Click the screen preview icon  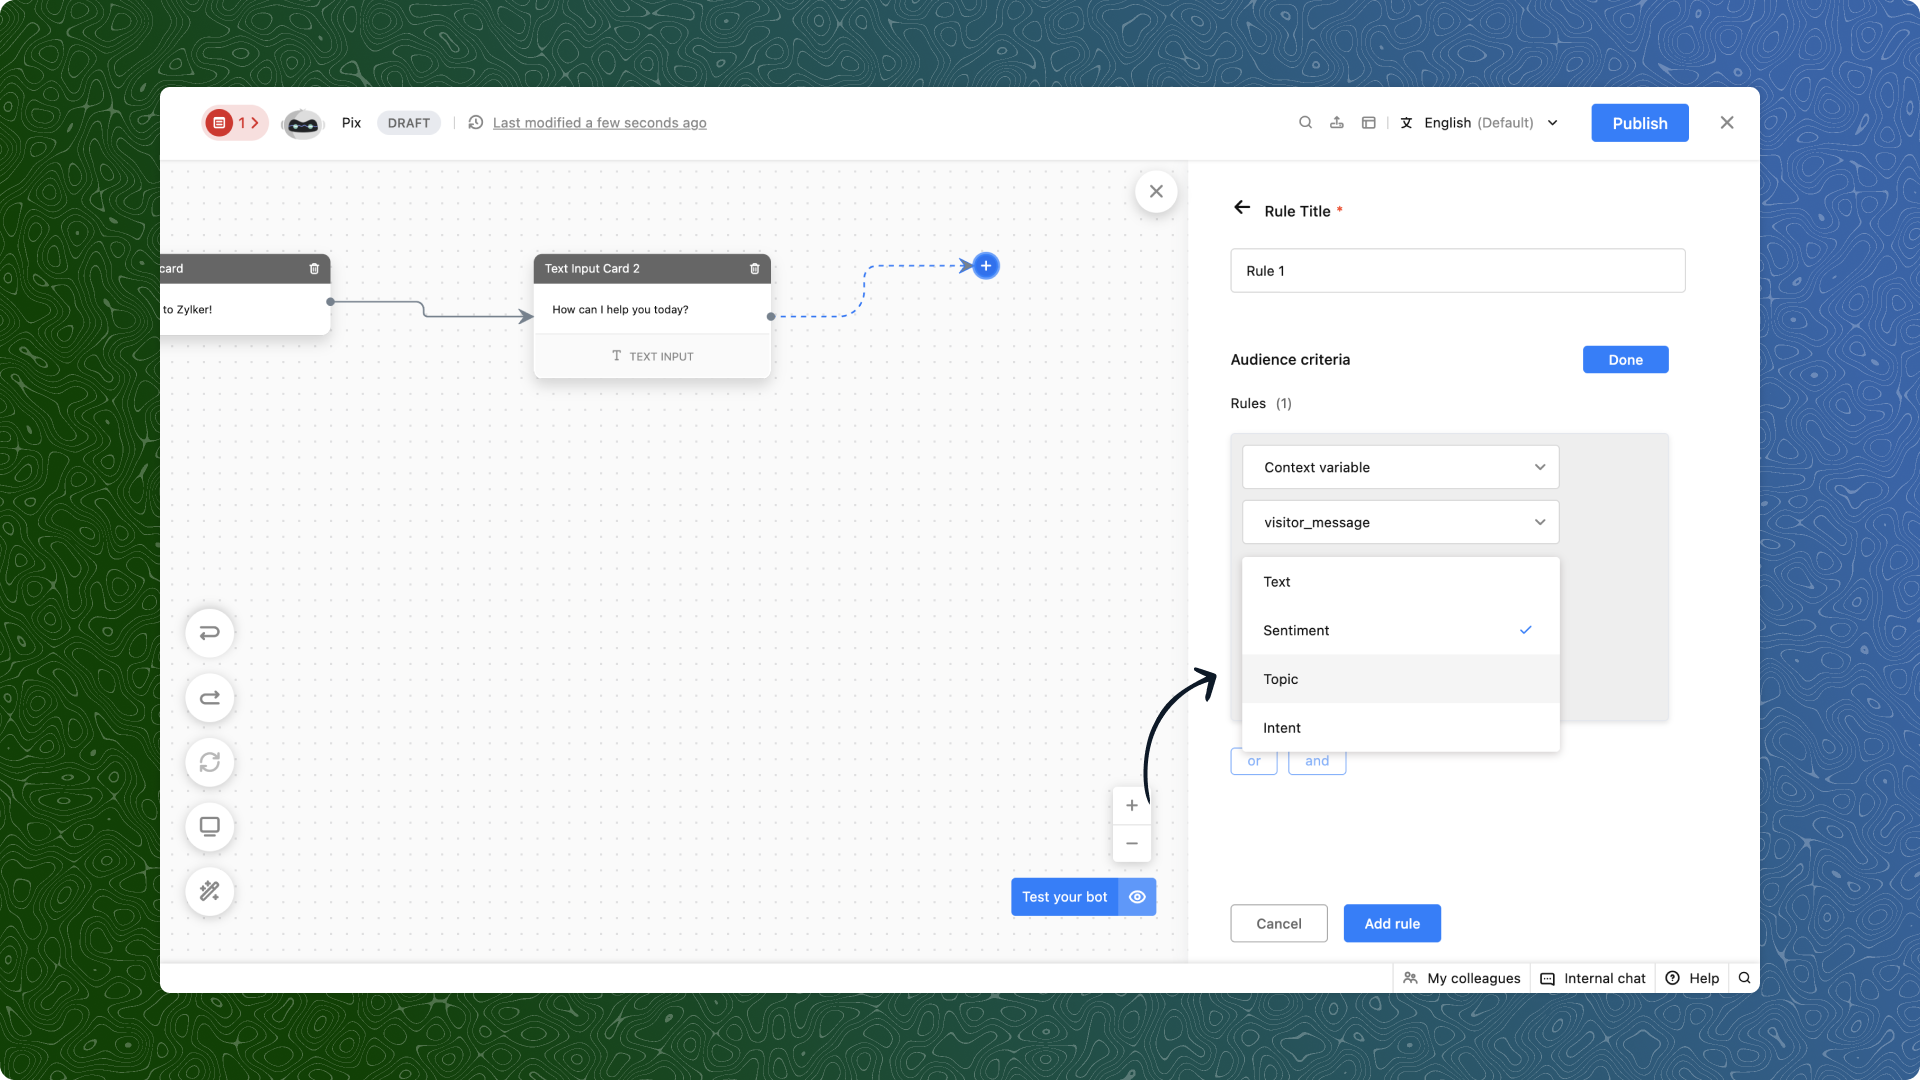tap(210, 827)
